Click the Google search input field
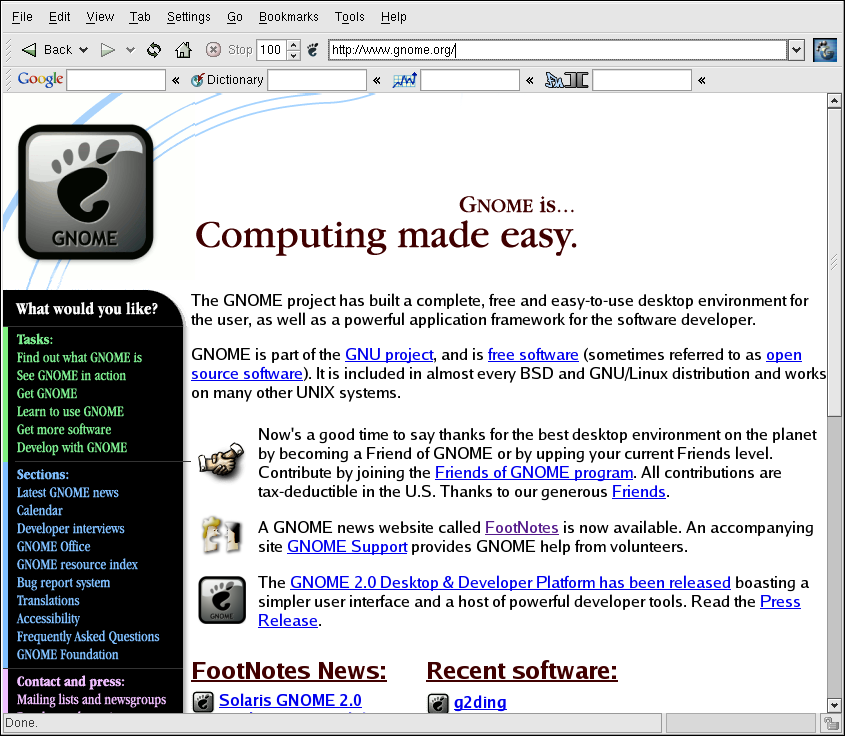The height and width of the screenshot is (736, 845). click(x=116, y=80)
